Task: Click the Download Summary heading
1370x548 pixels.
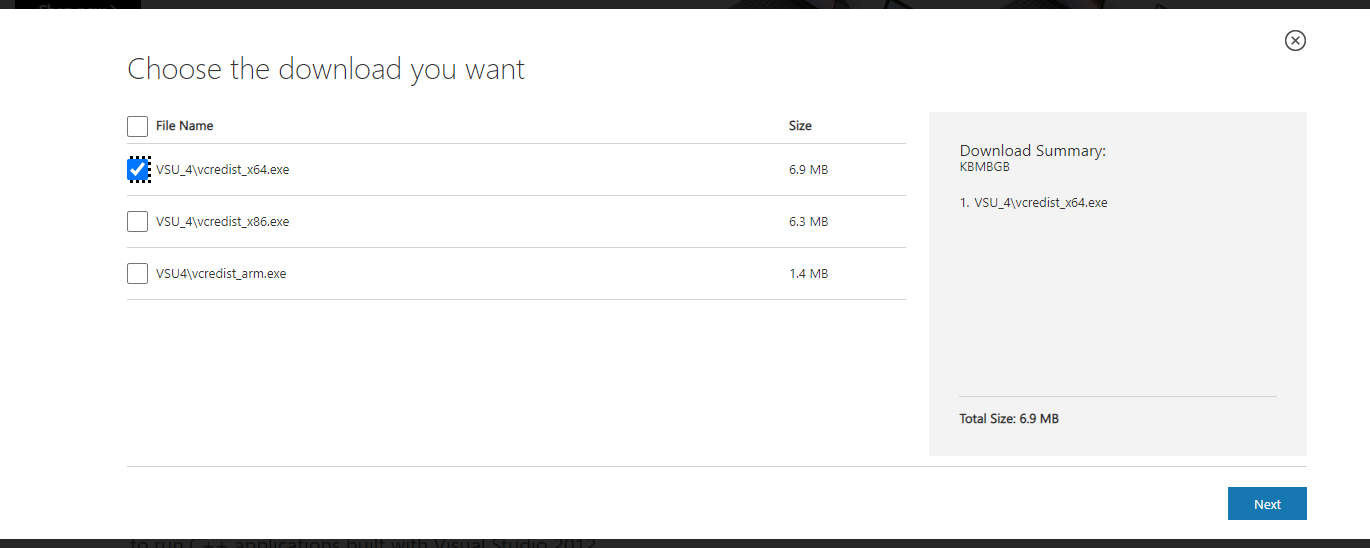Action: [x=1033, y=151]
